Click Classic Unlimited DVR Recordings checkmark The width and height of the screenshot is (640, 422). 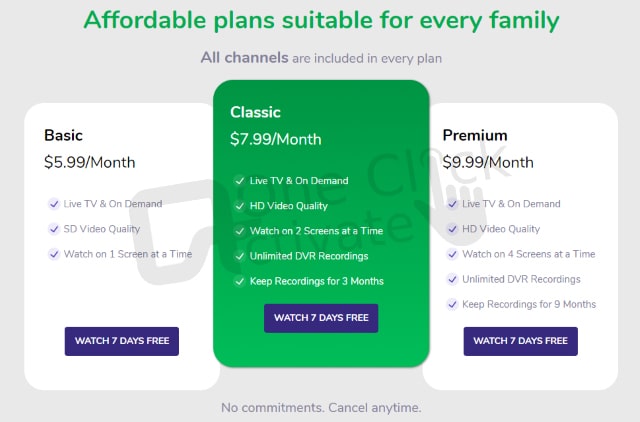pos(239,256)
